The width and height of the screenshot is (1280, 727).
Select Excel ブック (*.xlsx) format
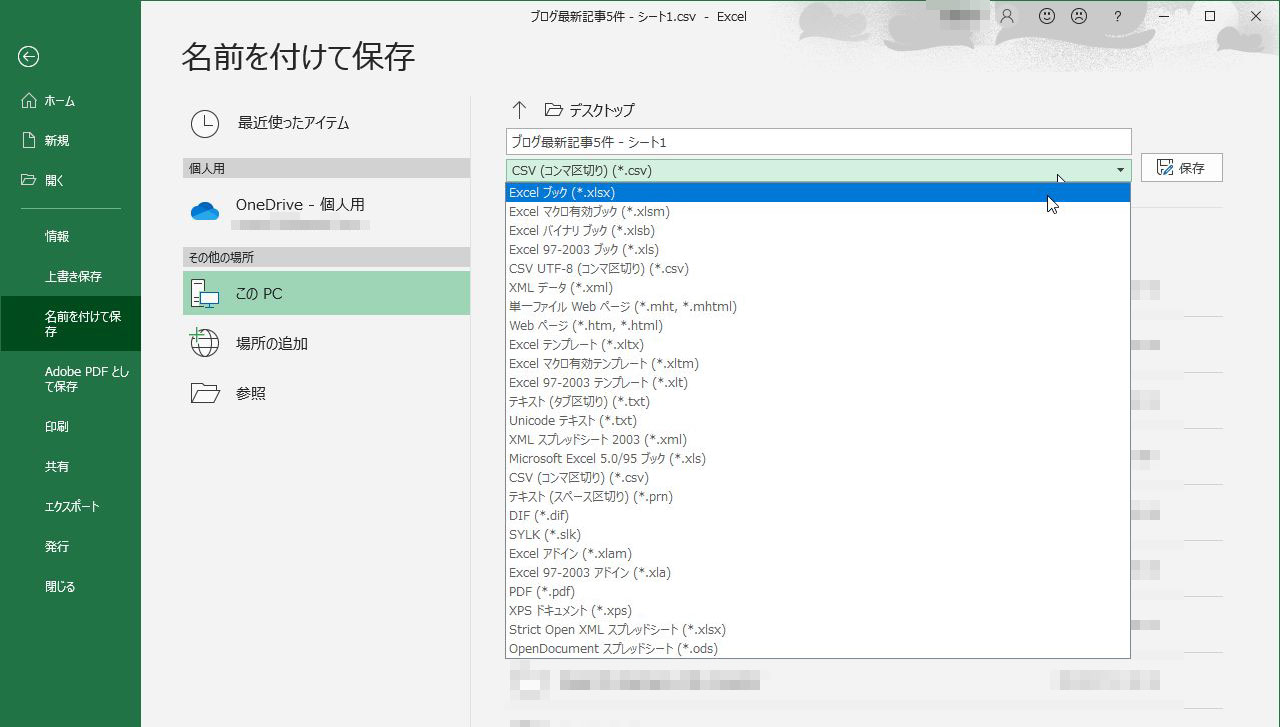(x=818, y=193)
